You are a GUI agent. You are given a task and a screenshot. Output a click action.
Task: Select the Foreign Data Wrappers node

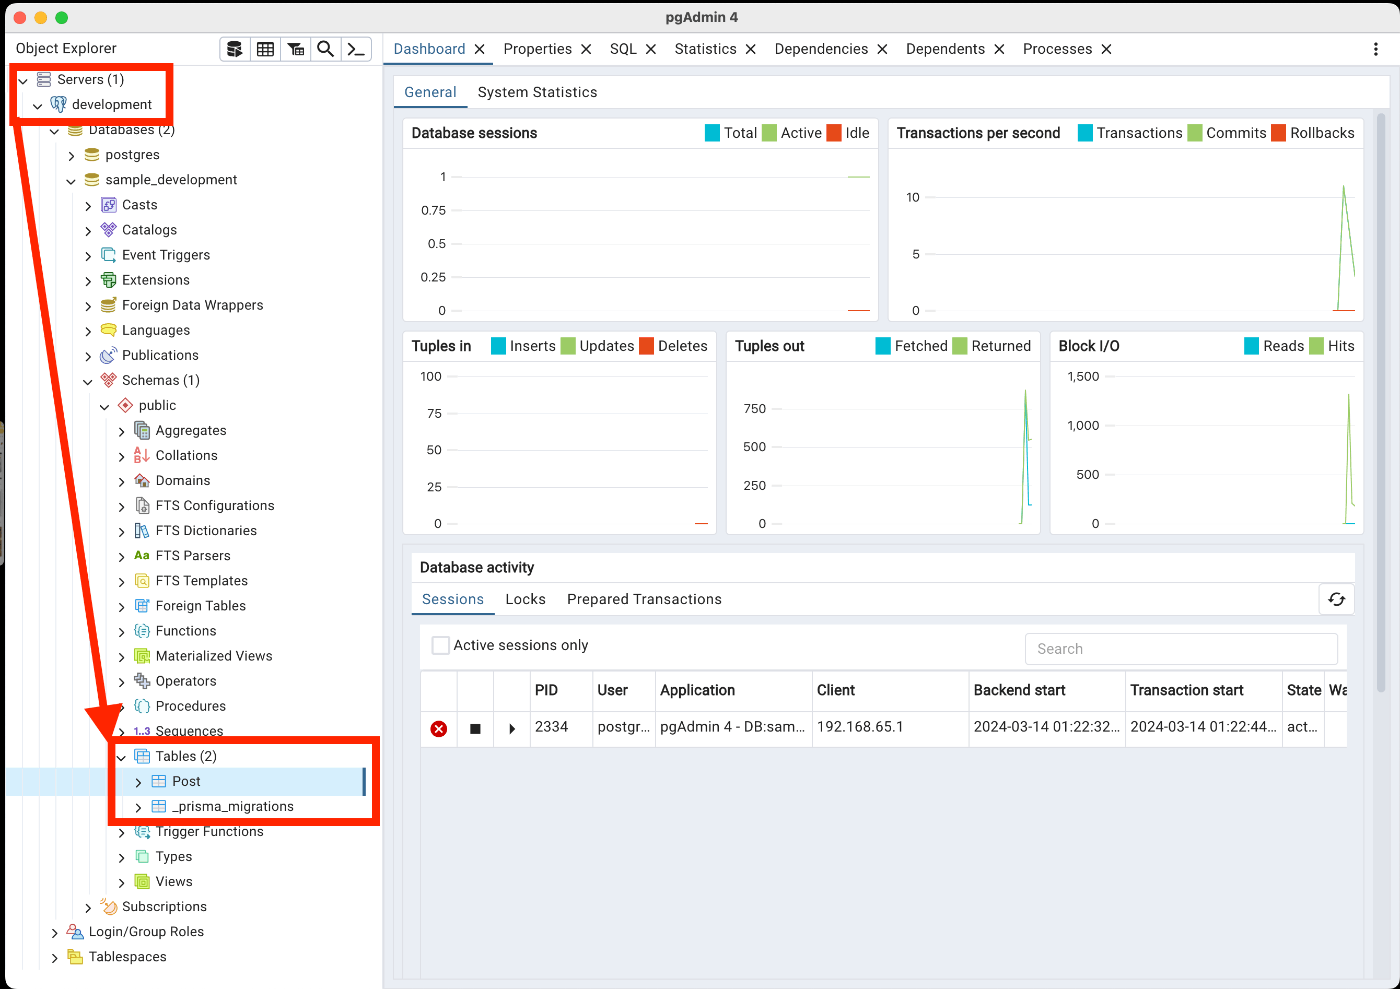pyautogui.click(x=192, y=305)
